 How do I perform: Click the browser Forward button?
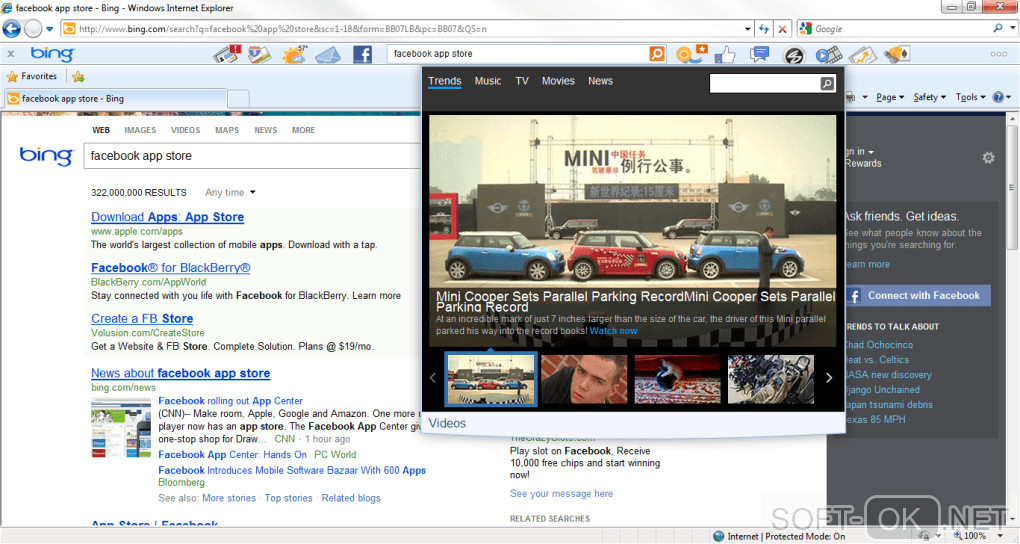pos(33,29)
